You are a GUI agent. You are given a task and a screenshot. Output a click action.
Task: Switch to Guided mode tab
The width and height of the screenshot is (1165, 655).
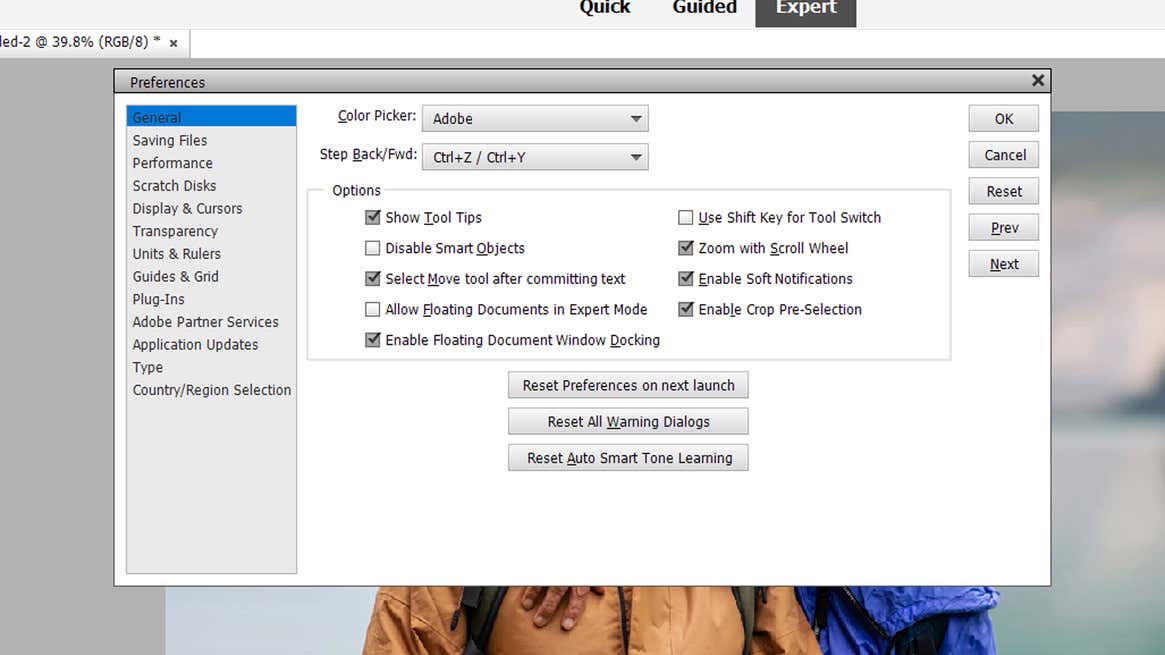click(704, 8)
